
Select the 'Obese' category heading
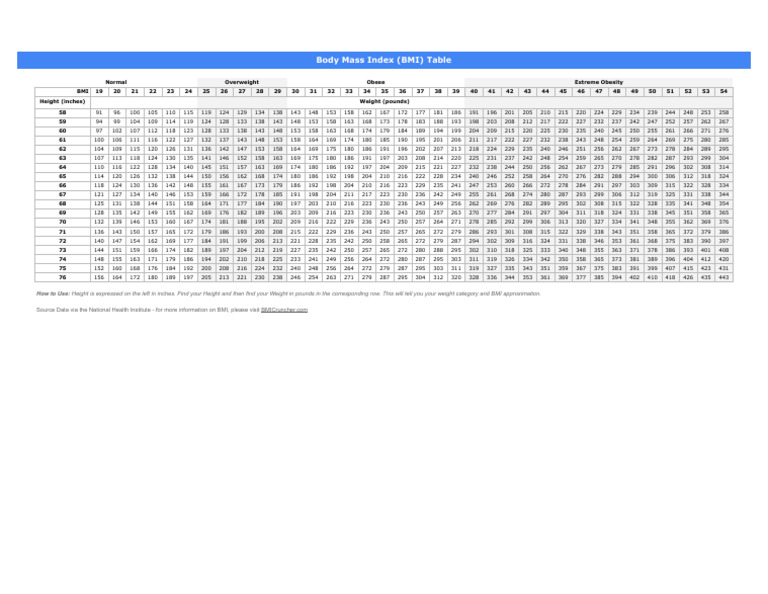click(x=376, y=82)
